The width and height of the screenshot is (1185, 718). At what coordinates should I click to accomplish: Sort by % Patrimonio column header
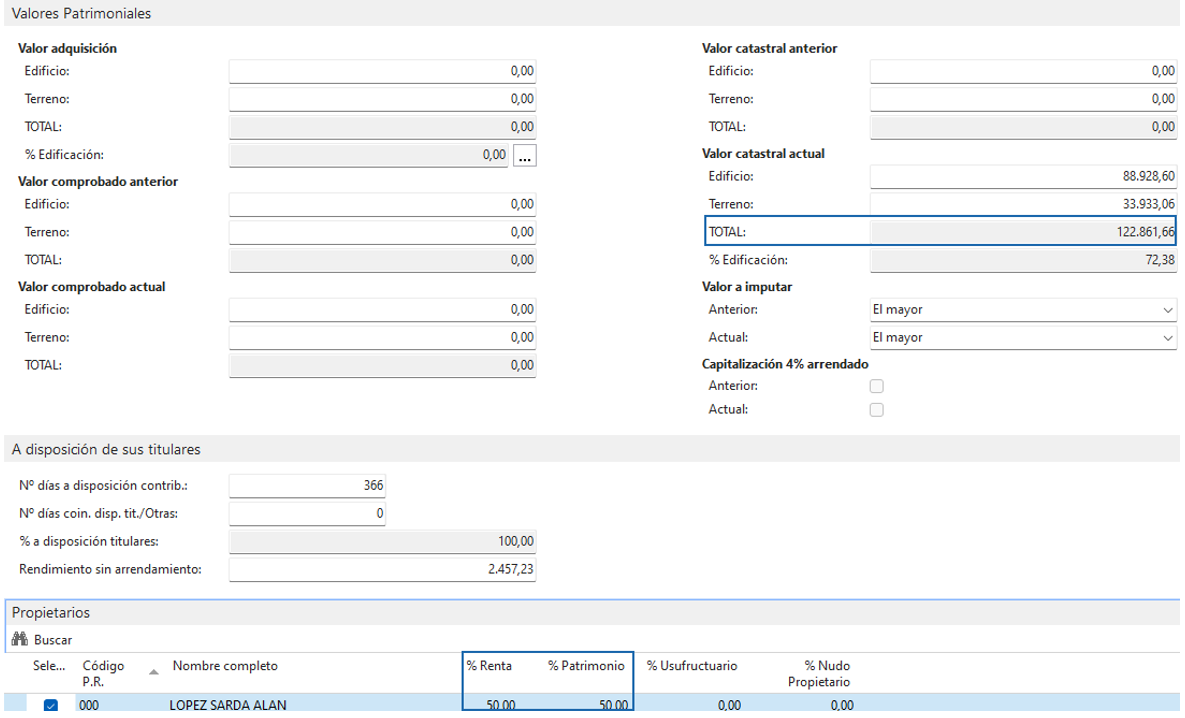coord(586,666)
